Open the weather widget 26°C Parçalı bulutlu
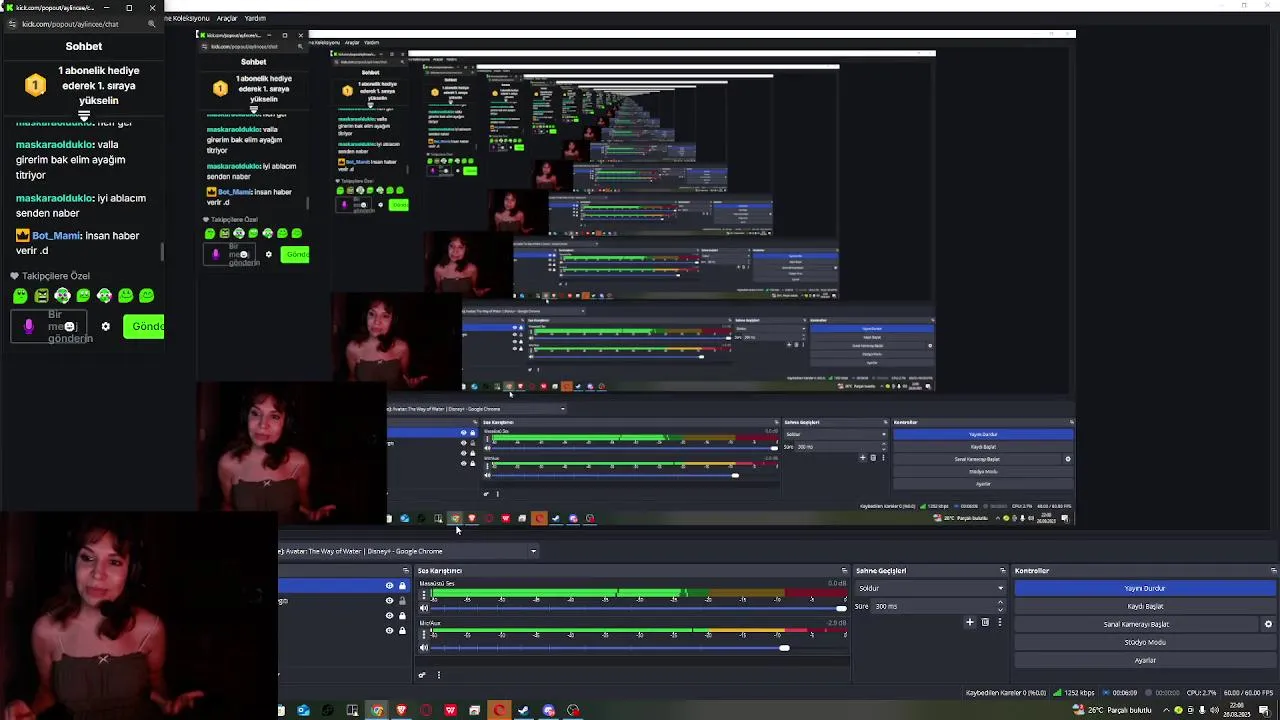Screen dimensions: 1280x720 pyautogui.click(x=1112, y=710)
